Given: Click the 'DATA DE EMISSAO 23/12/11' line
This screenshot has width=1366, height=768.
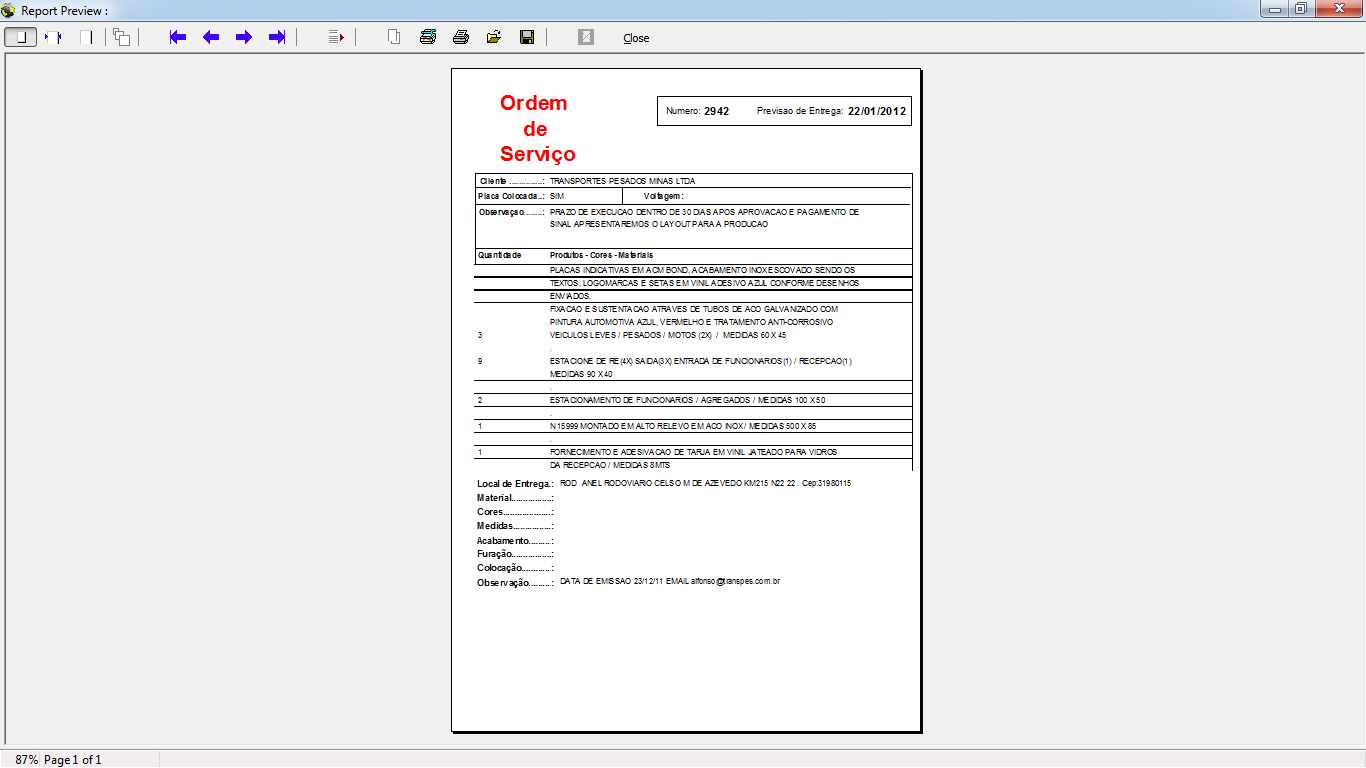Looking at the screenshot, I should [670, 581].
